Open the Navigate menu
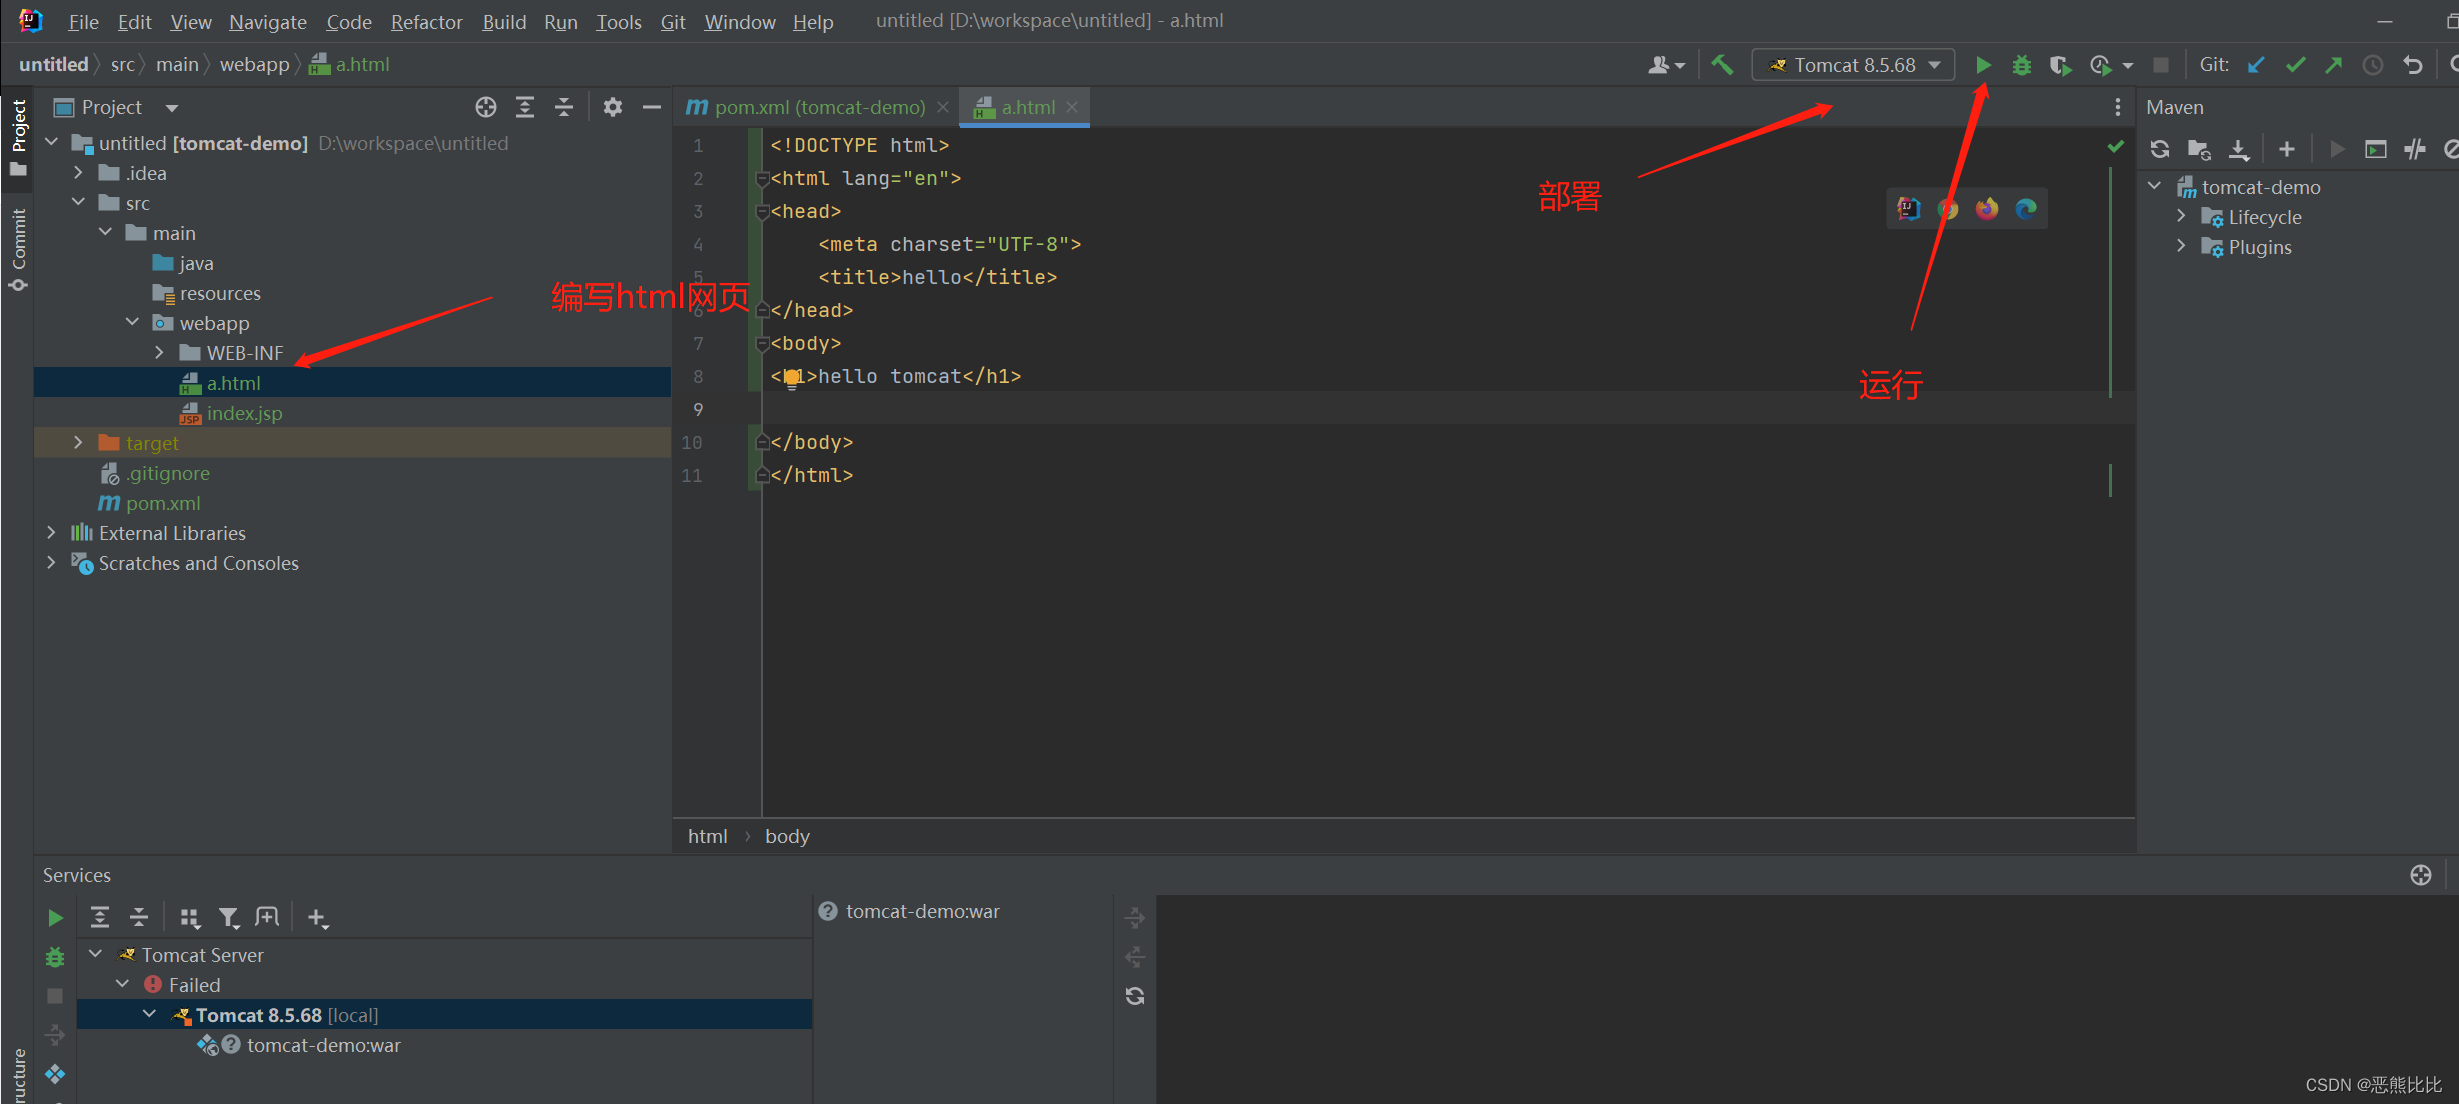 [x=268, y=21]
